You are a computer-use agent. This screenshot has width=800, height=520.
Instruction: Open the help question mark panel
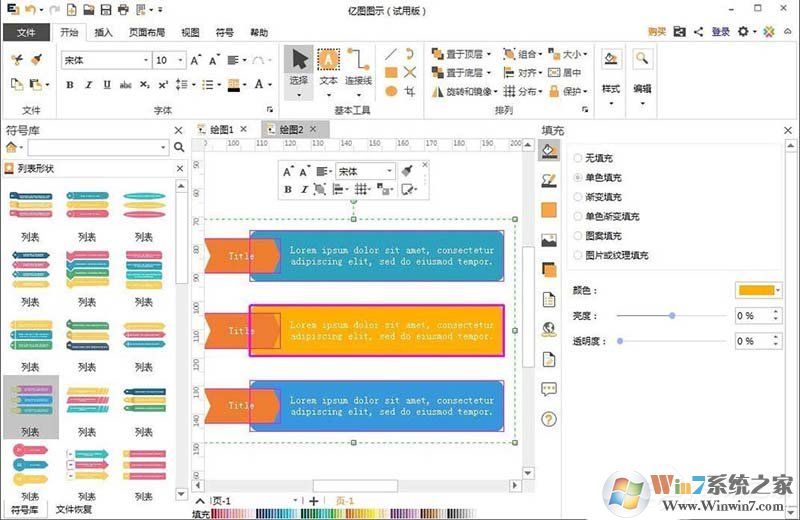tap(549, 419)
